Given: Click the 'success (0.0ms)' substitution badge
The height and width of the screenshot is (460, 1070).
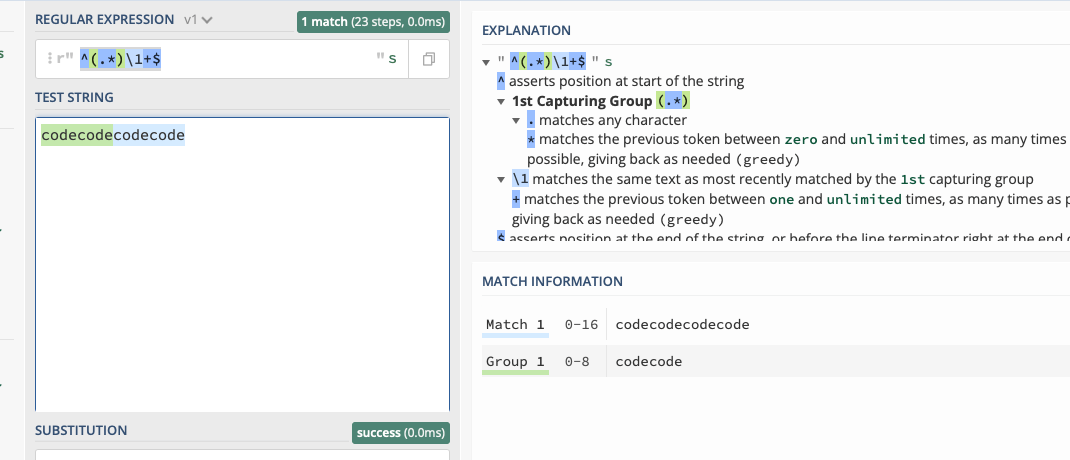Looking at the screenshot, I should point(401,433).
